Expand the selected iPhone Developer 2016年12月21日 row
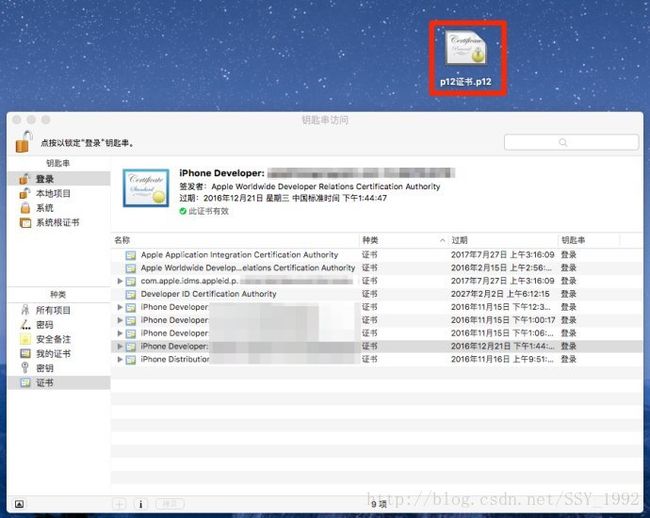650x518 pixels. click(119, 346)
